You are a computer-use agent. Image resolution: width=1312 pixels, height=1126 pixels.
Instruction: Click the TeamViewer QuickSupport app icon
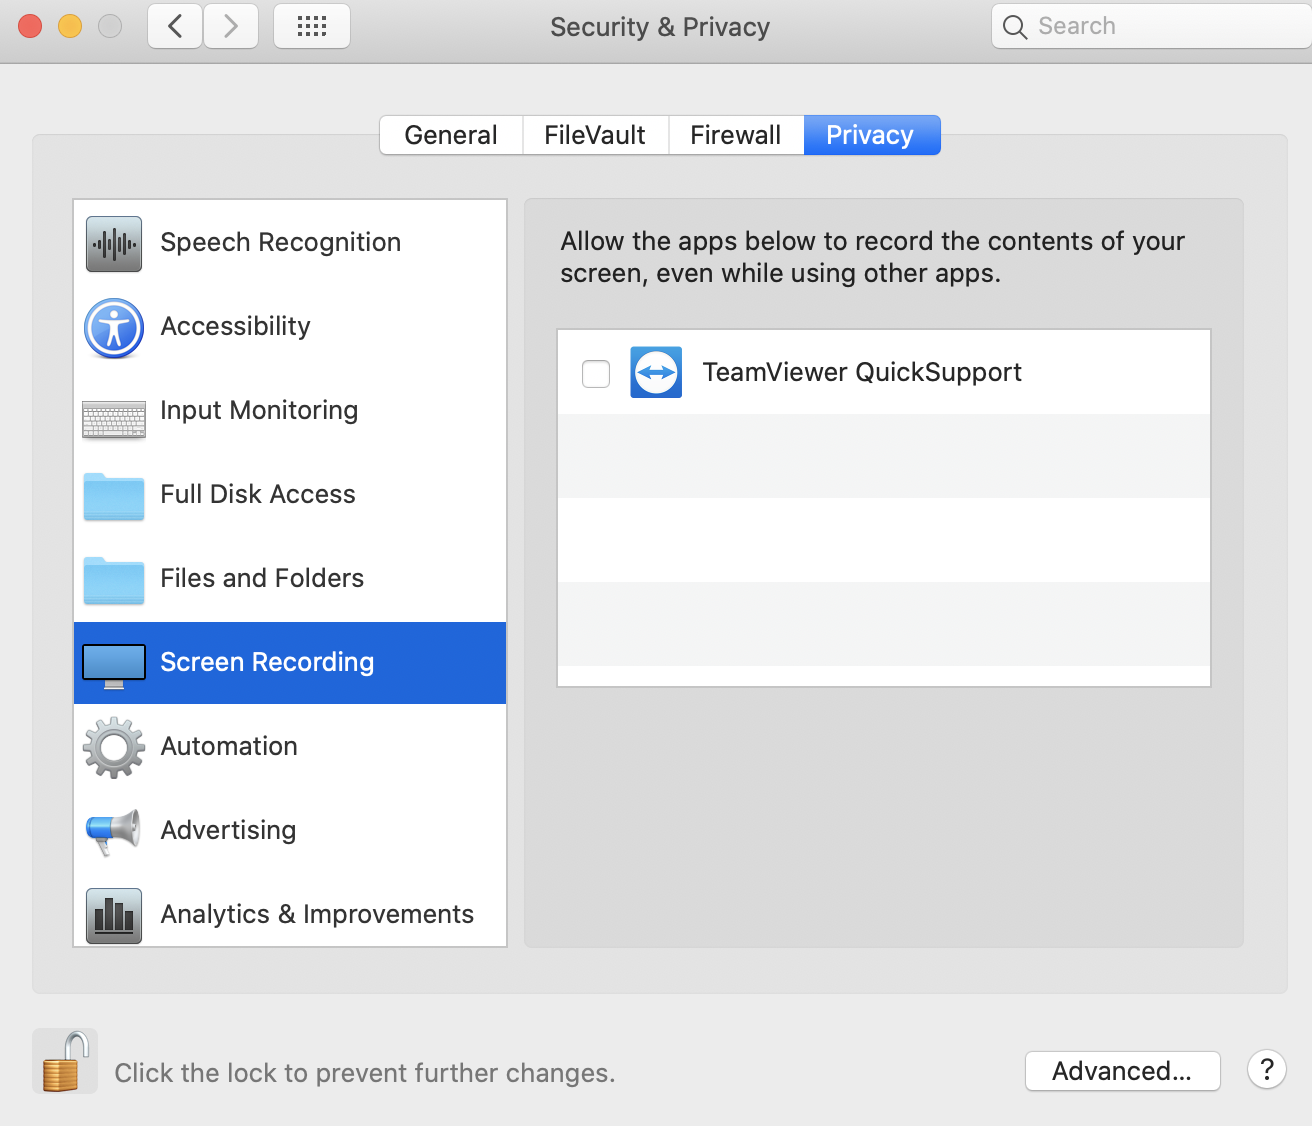(656, 372)
